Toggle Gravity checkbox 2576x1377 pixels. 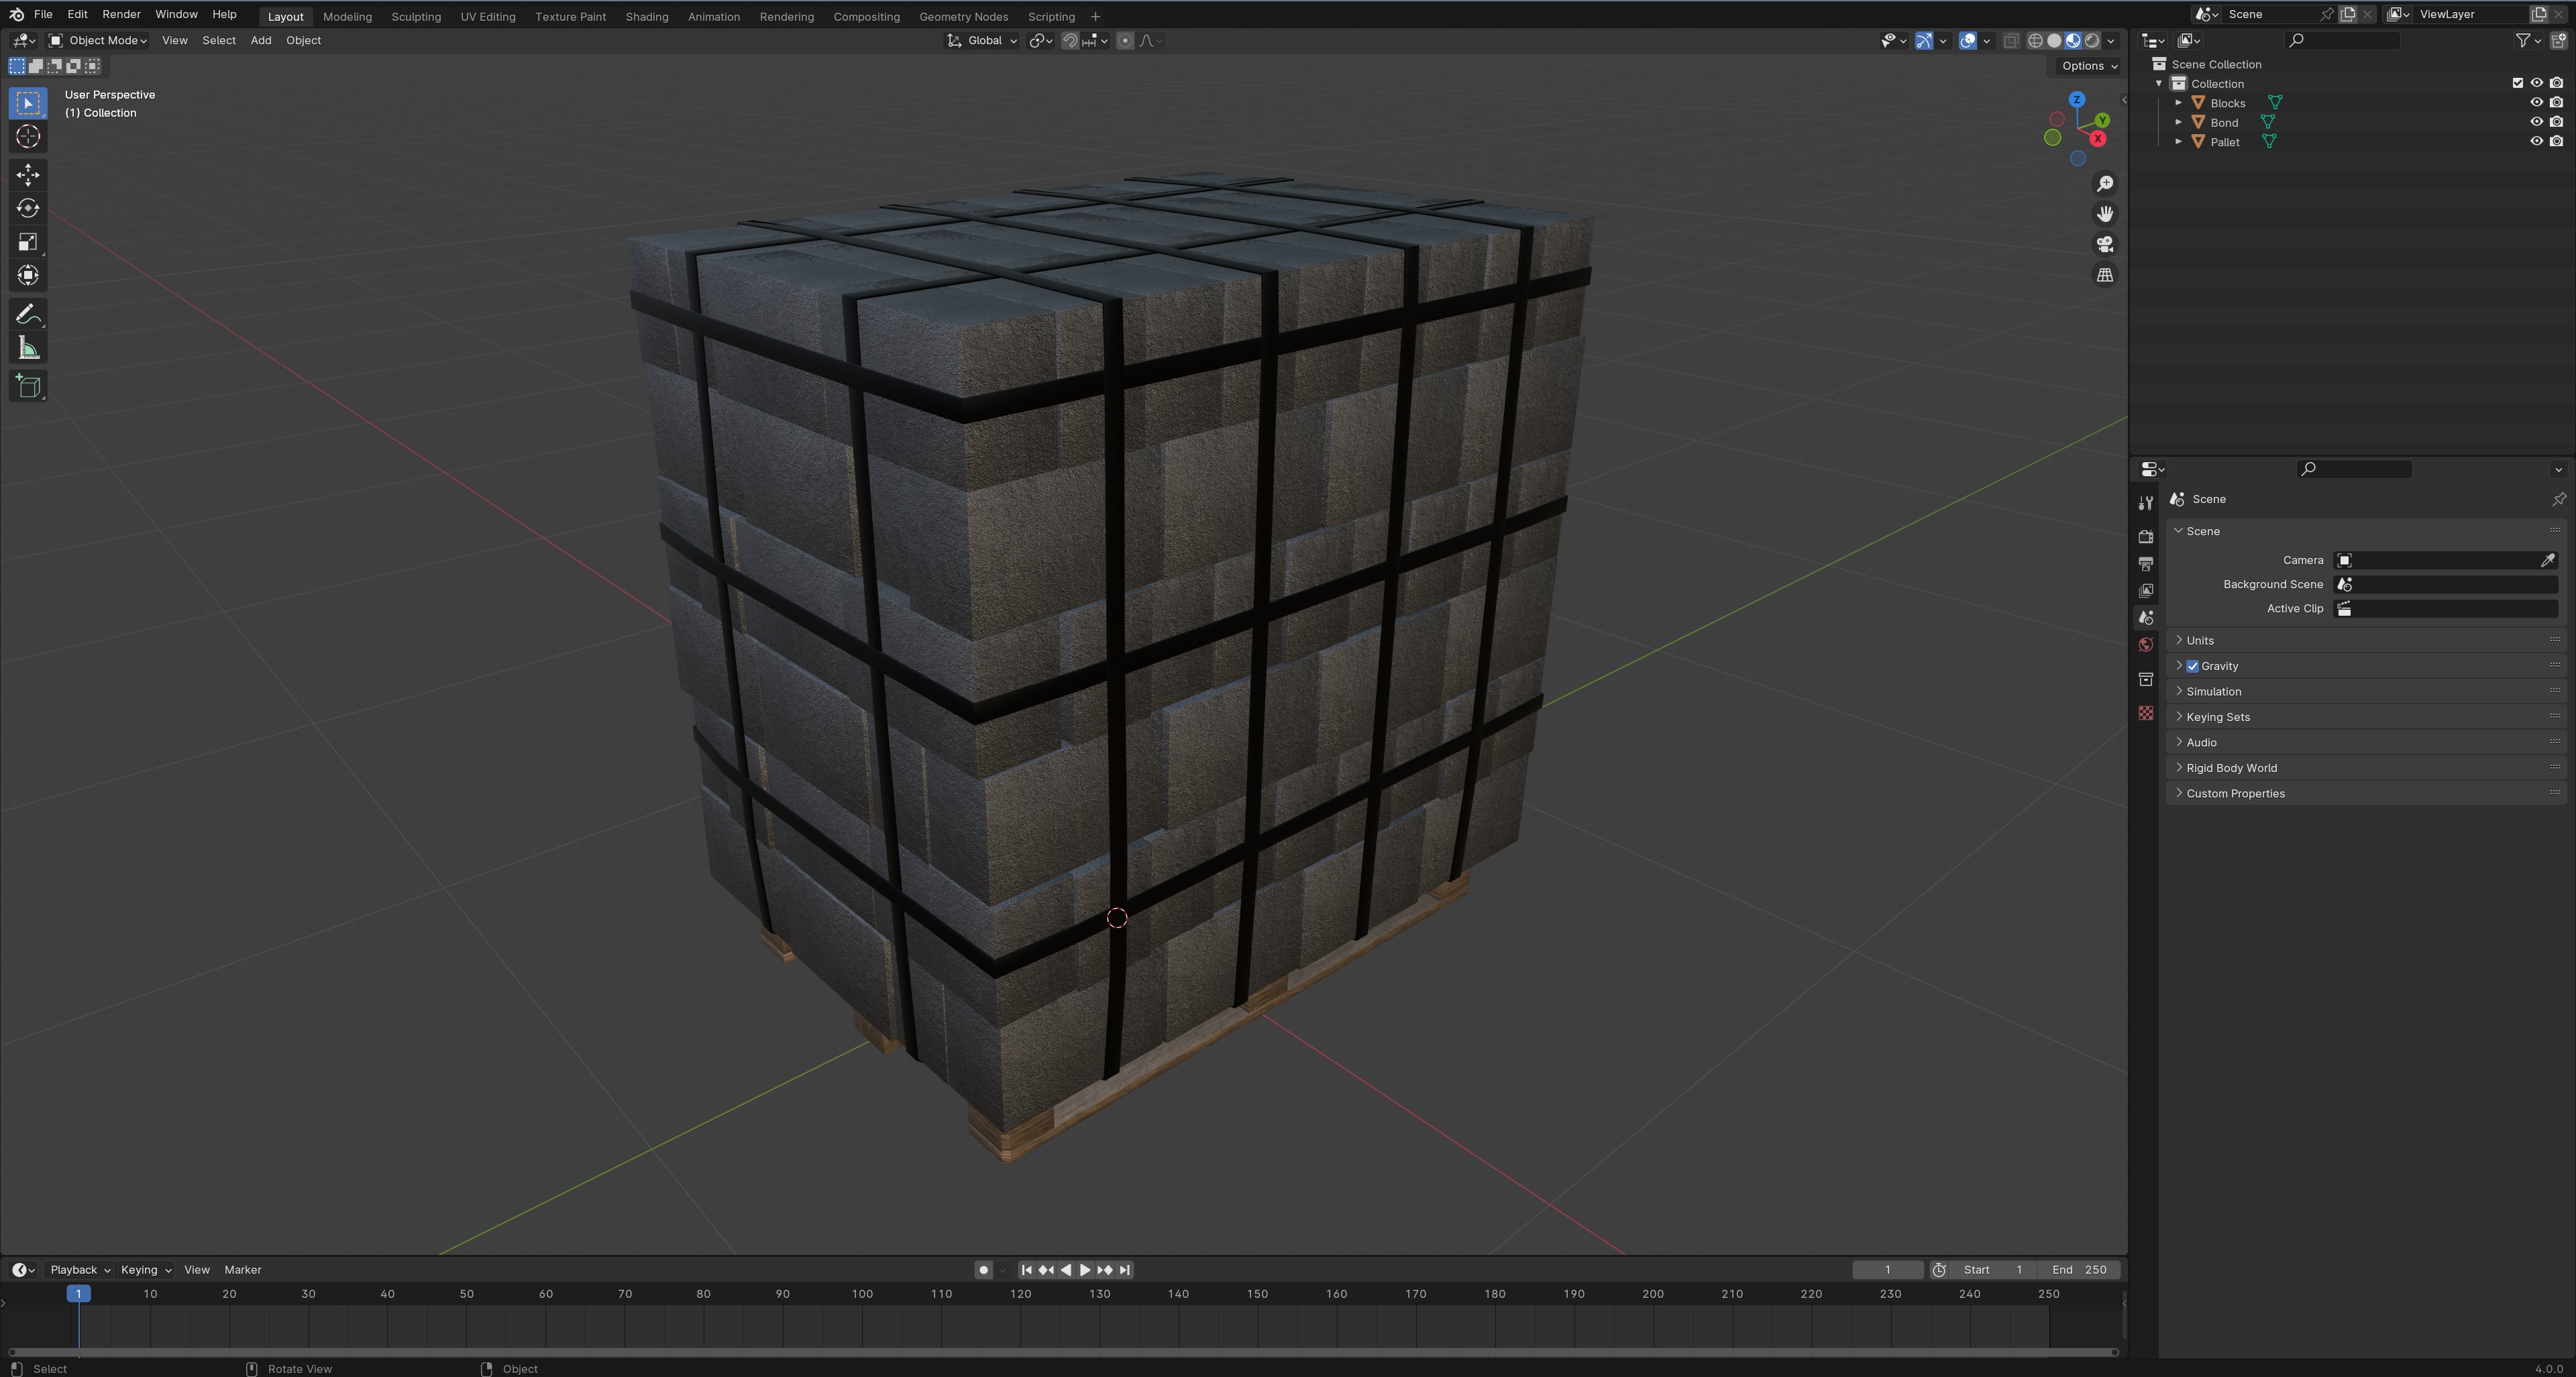(2192, 666)
